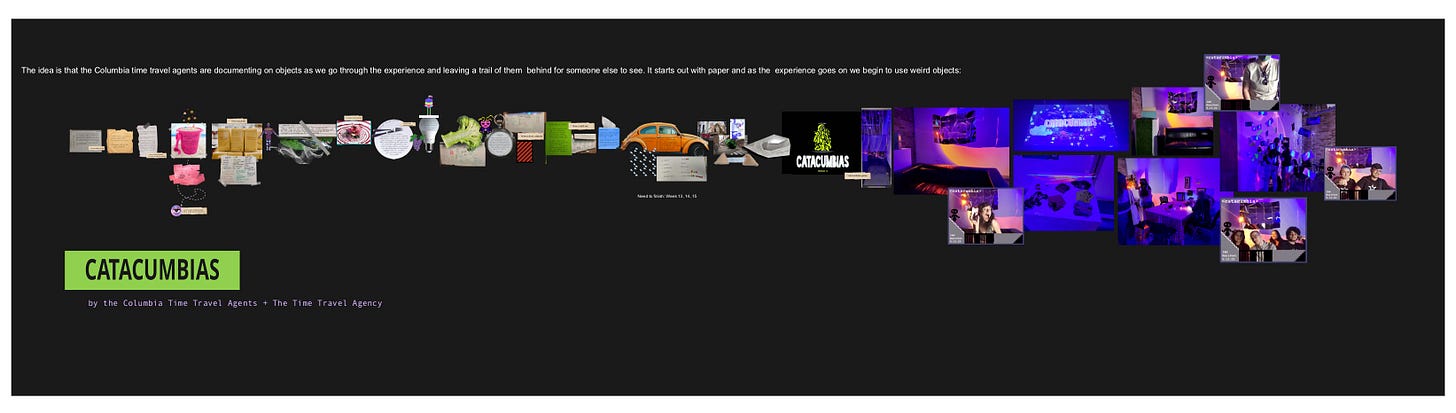Select the "Need to finish: Week 13, 14, 15" caption
The image size is (1456, 413).
click(x=667, y=196)
